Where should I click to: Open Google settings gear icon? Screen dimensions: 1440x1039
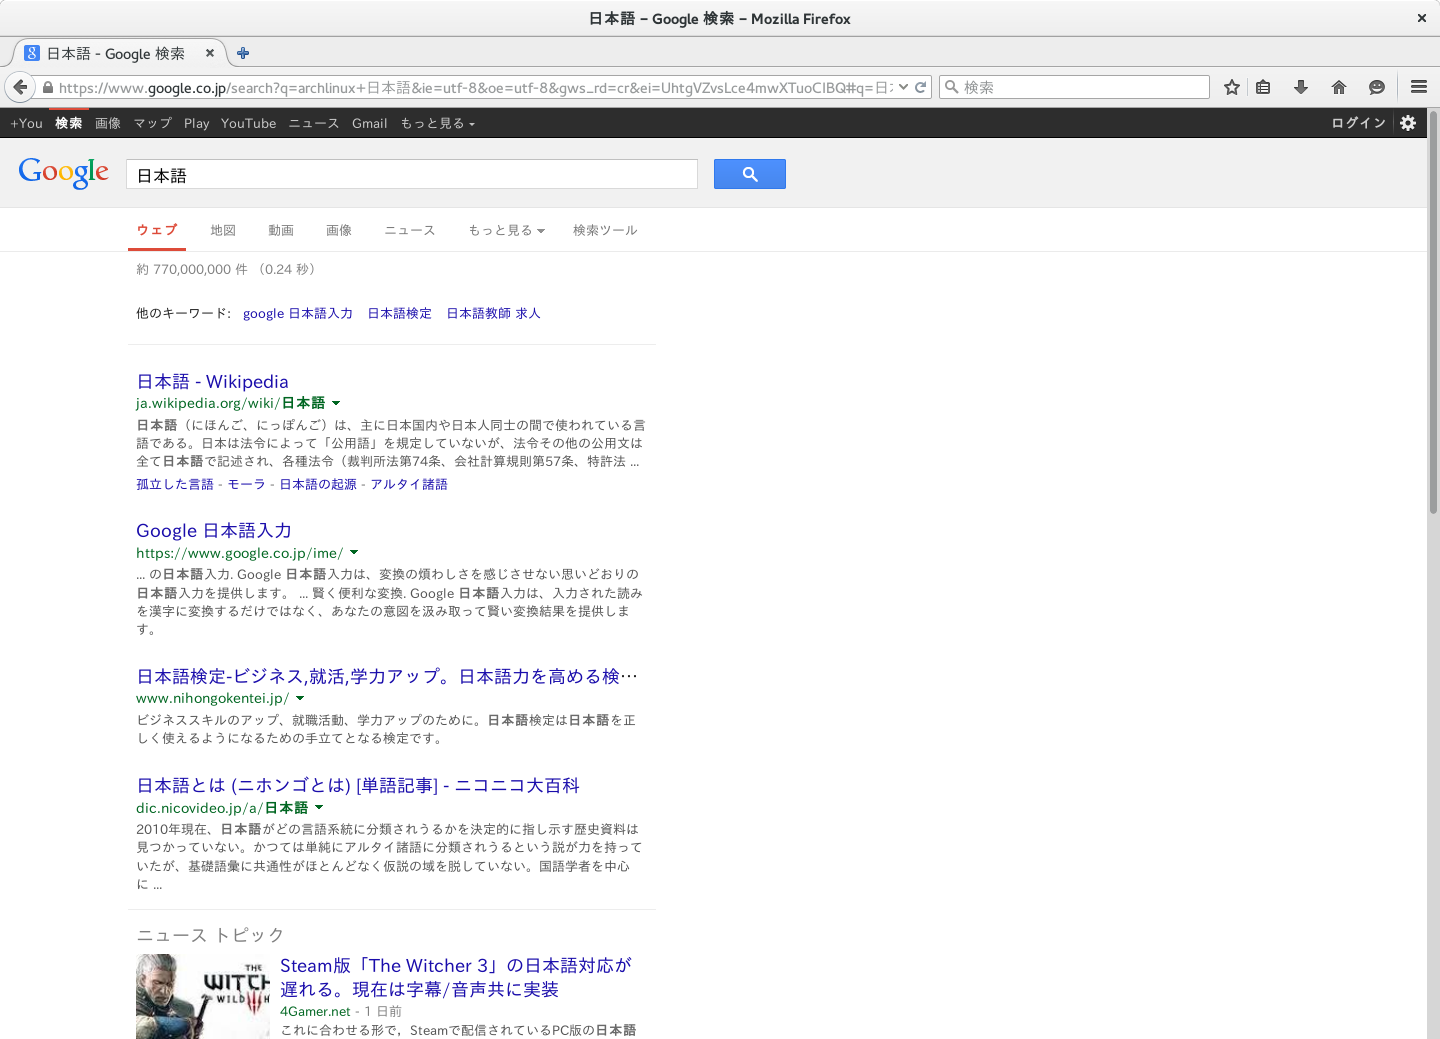coord(1408,123)
